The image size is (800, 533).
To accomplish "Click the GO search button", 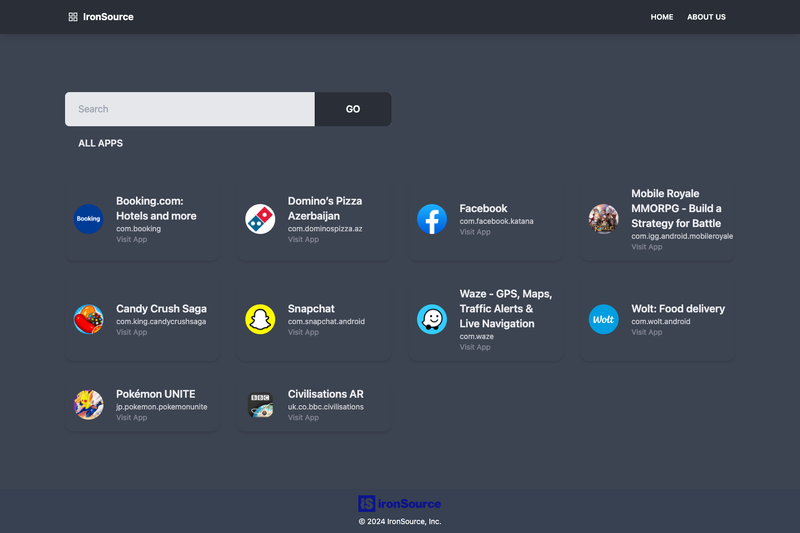I will click(353, 109).
